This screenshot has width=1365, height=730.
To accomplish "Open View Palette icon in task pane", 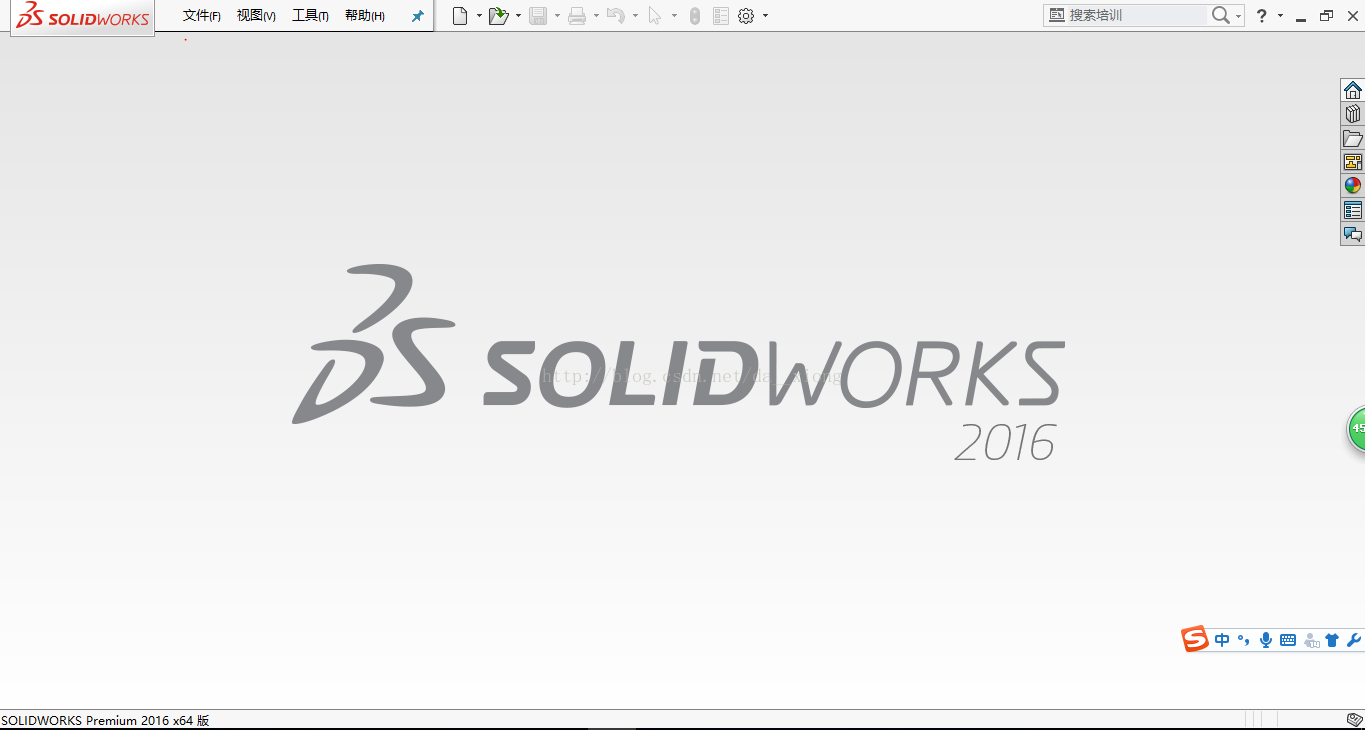I will [x=1352, y=162].
